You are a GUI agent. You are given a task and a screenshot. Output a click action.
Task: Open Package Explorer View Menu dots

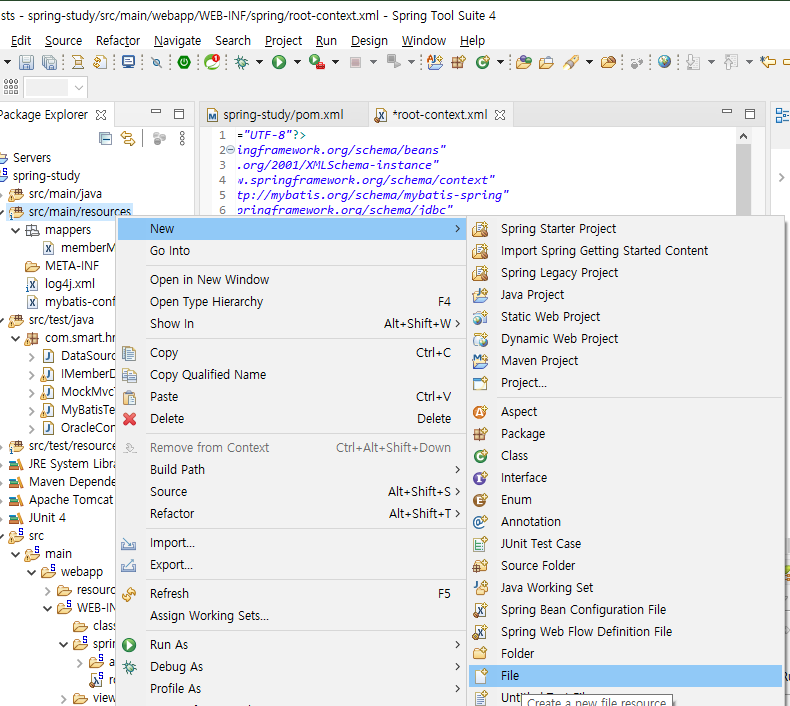tap(182, 138)
